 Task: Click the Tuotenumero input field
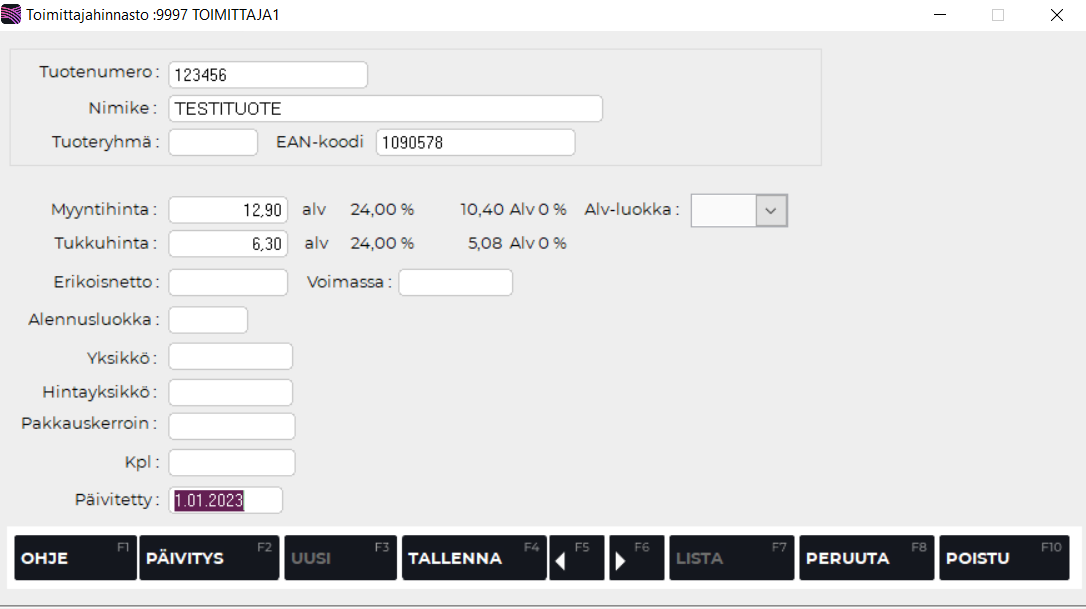pyautogui.click(x=268, y=75)
